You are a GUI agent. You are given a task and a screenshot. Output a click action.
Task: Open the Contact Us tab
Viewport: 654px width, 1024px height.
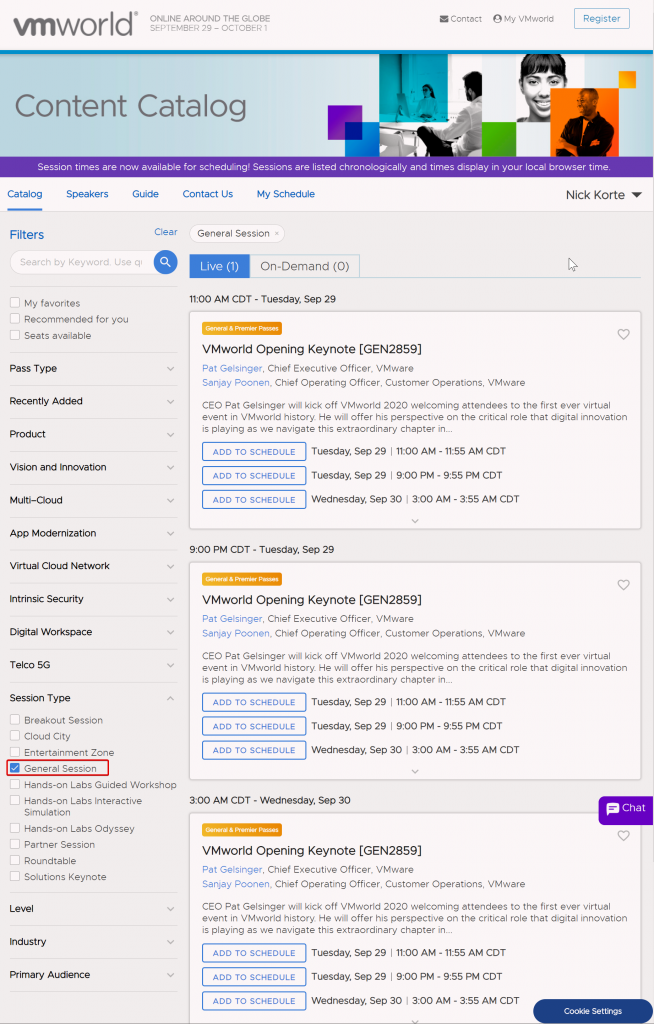click(208, 194)
